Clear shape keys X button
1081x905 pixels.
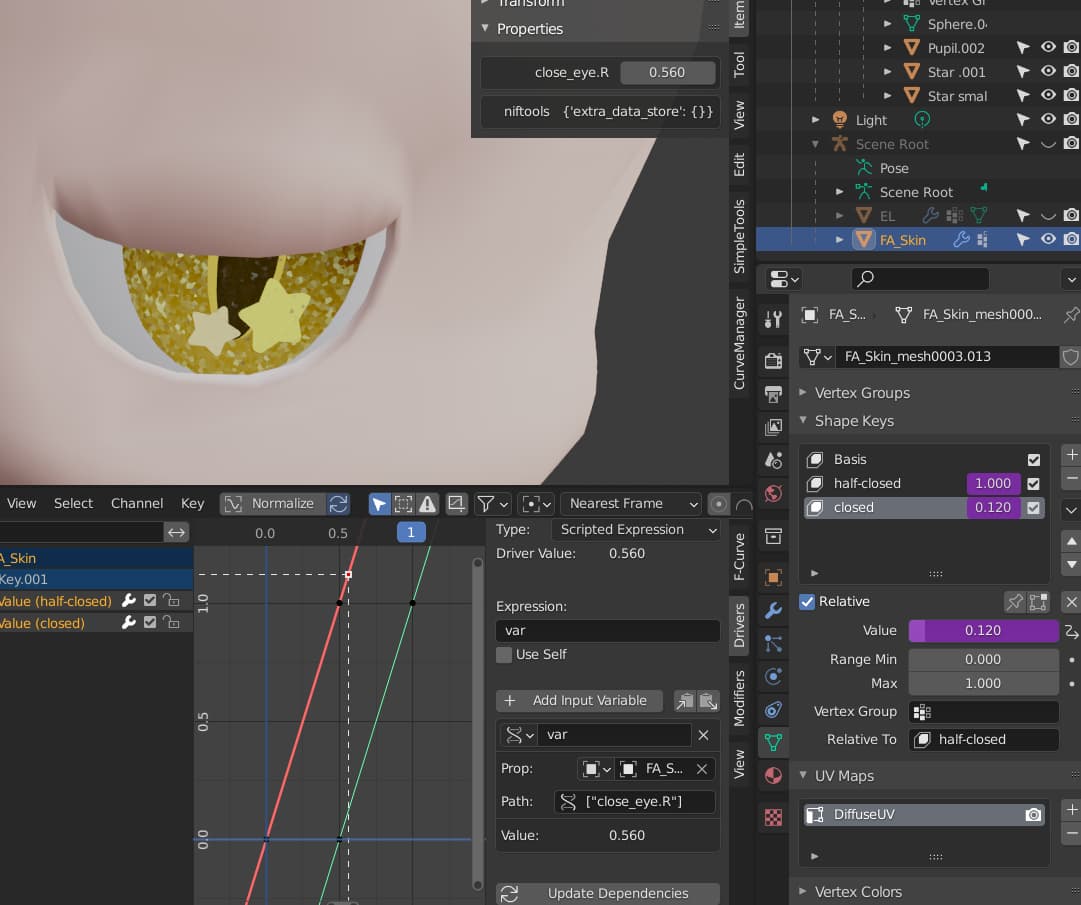coord(1071,602)
